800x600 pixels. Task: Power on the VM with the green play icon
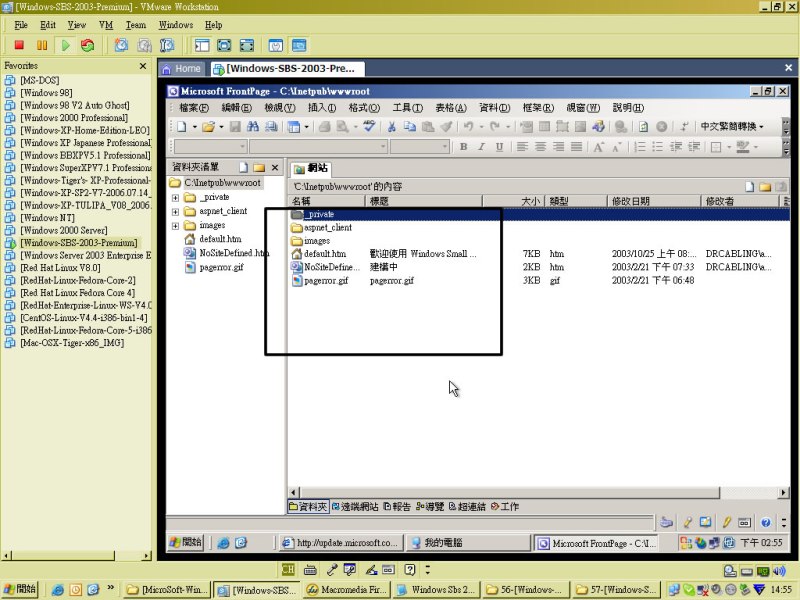click(x=65, y=45)
